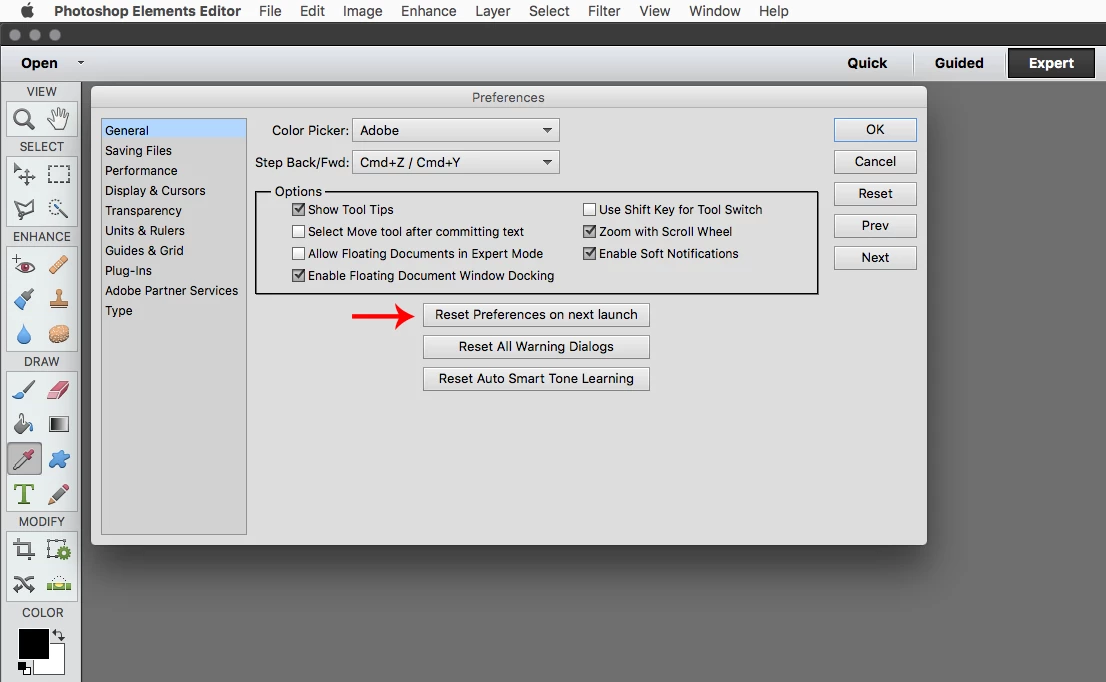Select the Lasso tool
The height and width of the screenshot is (682, 1106).
tap(24, 208)
